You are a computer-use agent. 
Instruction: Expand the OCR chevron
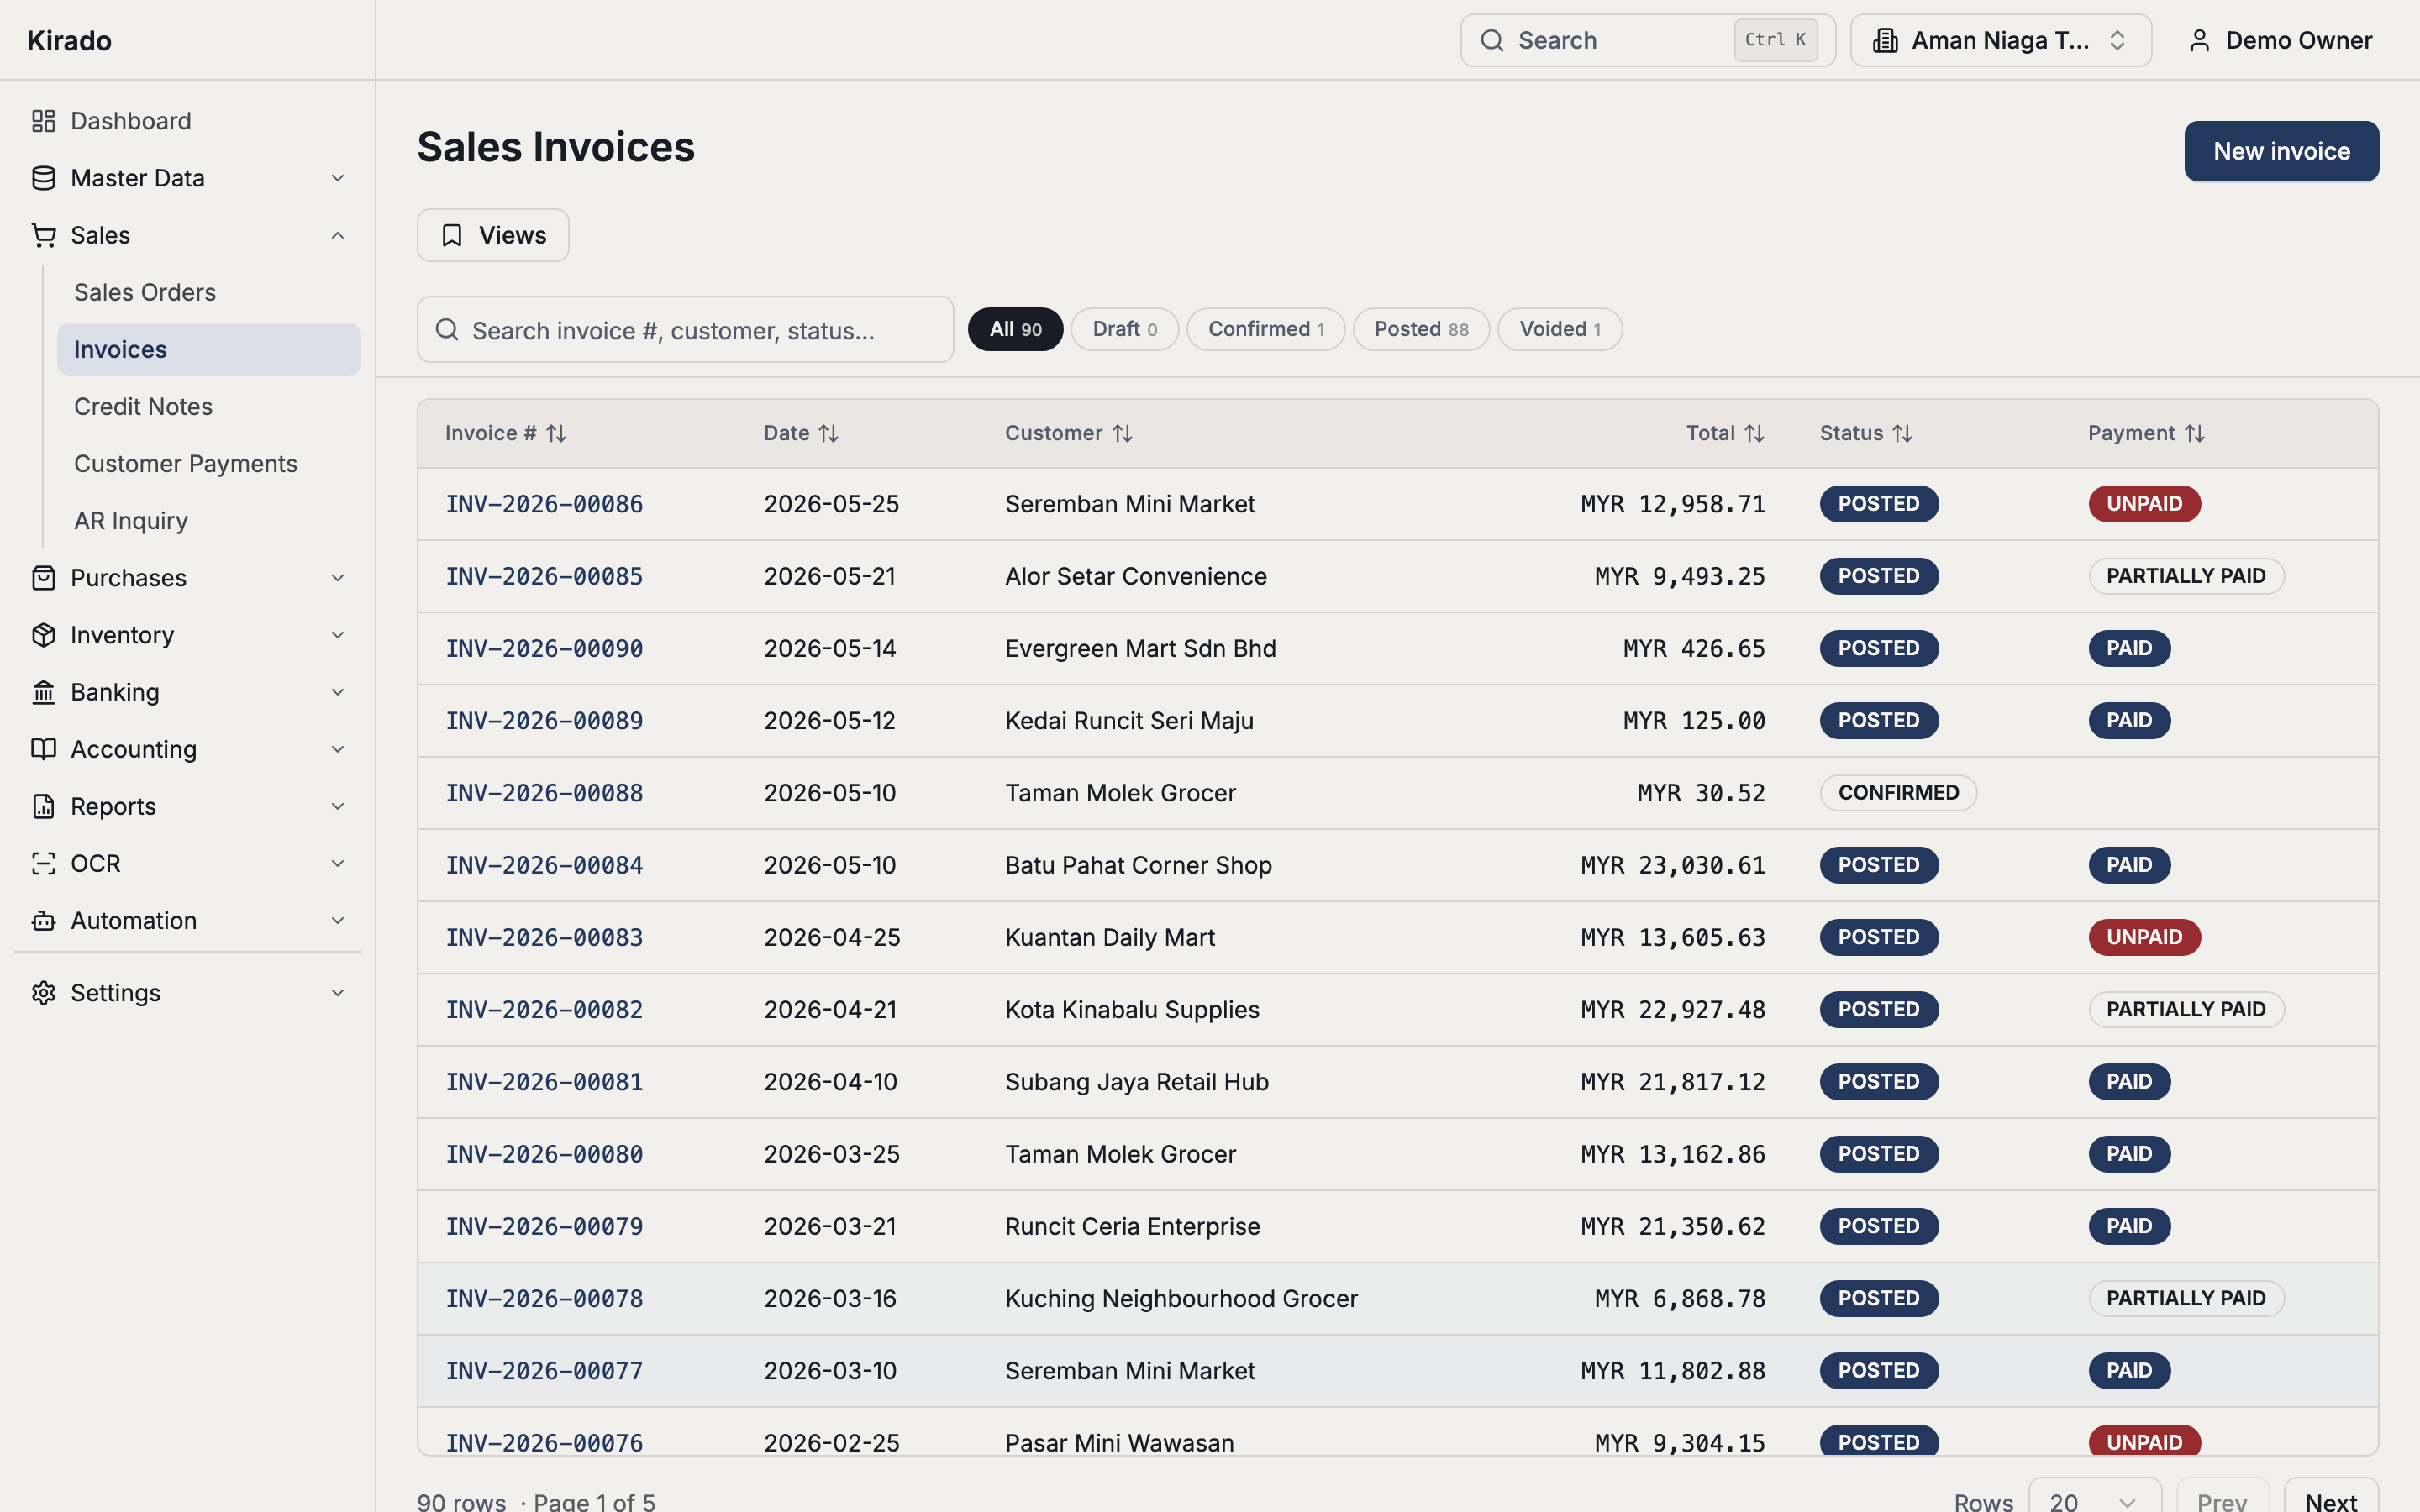338,863
